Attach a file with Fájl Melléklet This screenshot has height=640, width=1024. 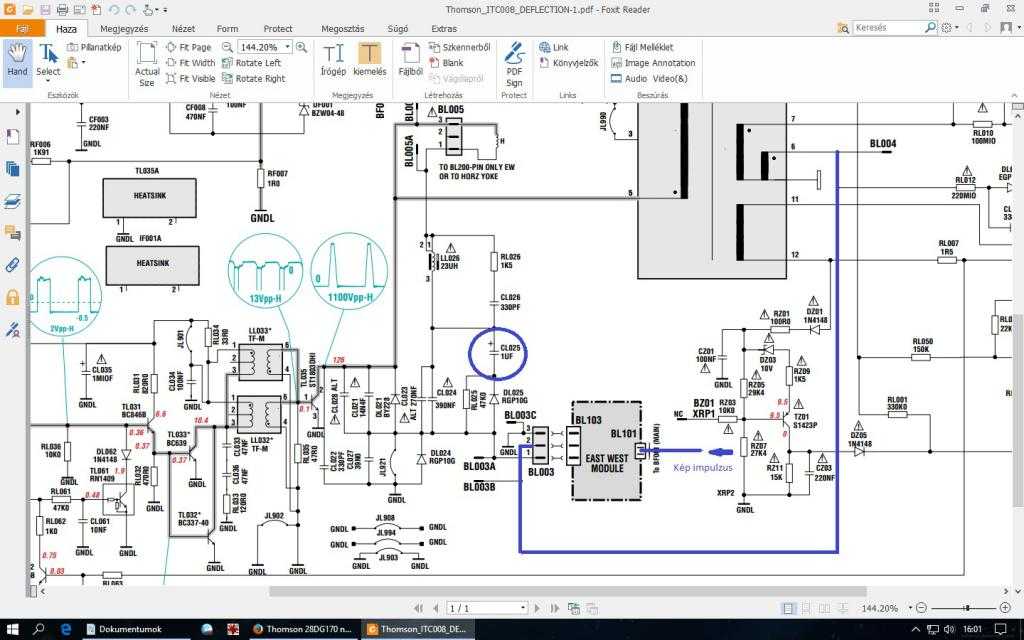click(642, 47)
